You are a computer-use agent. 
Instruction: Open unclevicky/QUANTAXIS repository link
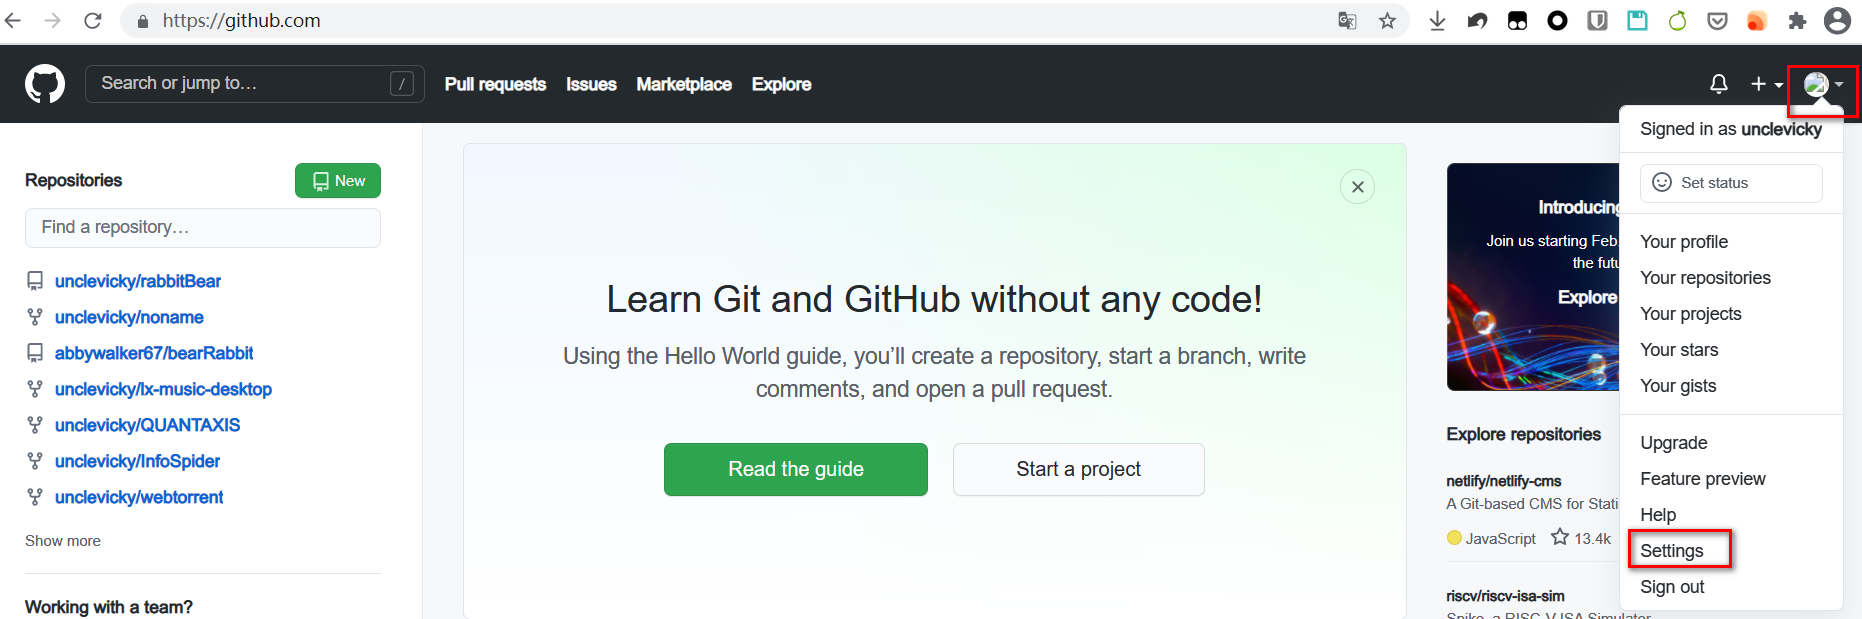point(147,425)
